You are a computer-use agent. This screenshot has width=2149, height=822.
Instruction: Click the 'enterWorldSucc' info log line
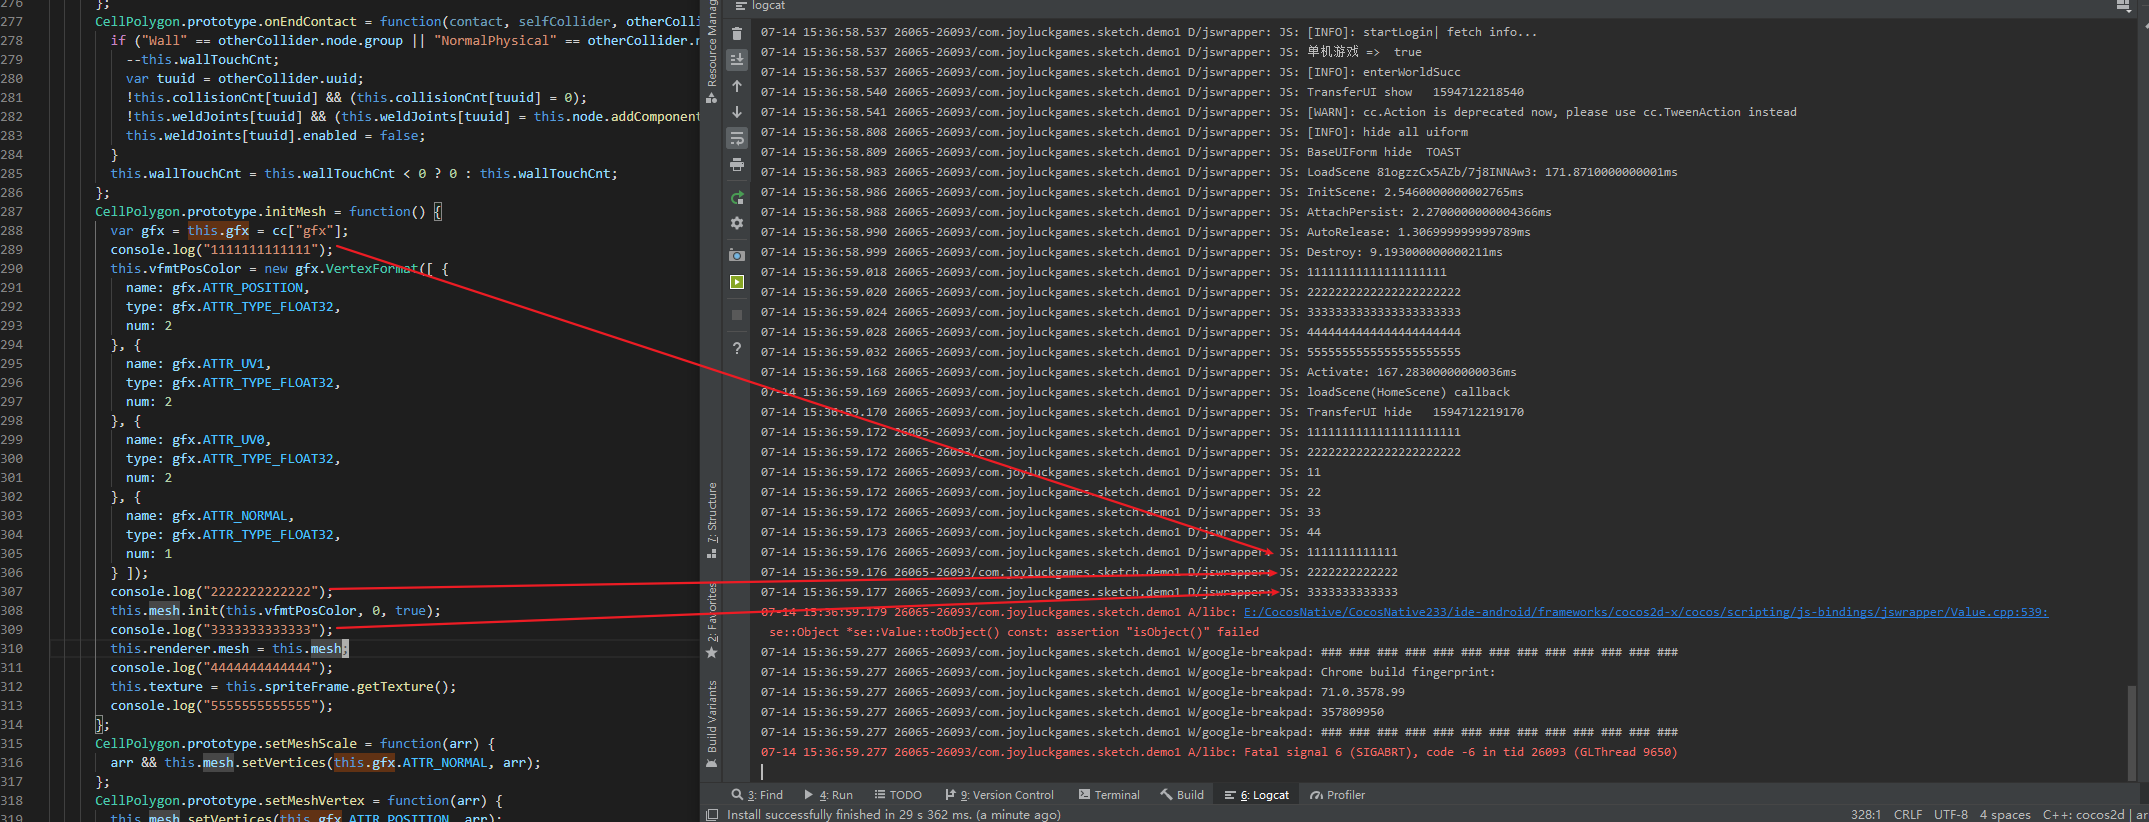pos(1110,72)
